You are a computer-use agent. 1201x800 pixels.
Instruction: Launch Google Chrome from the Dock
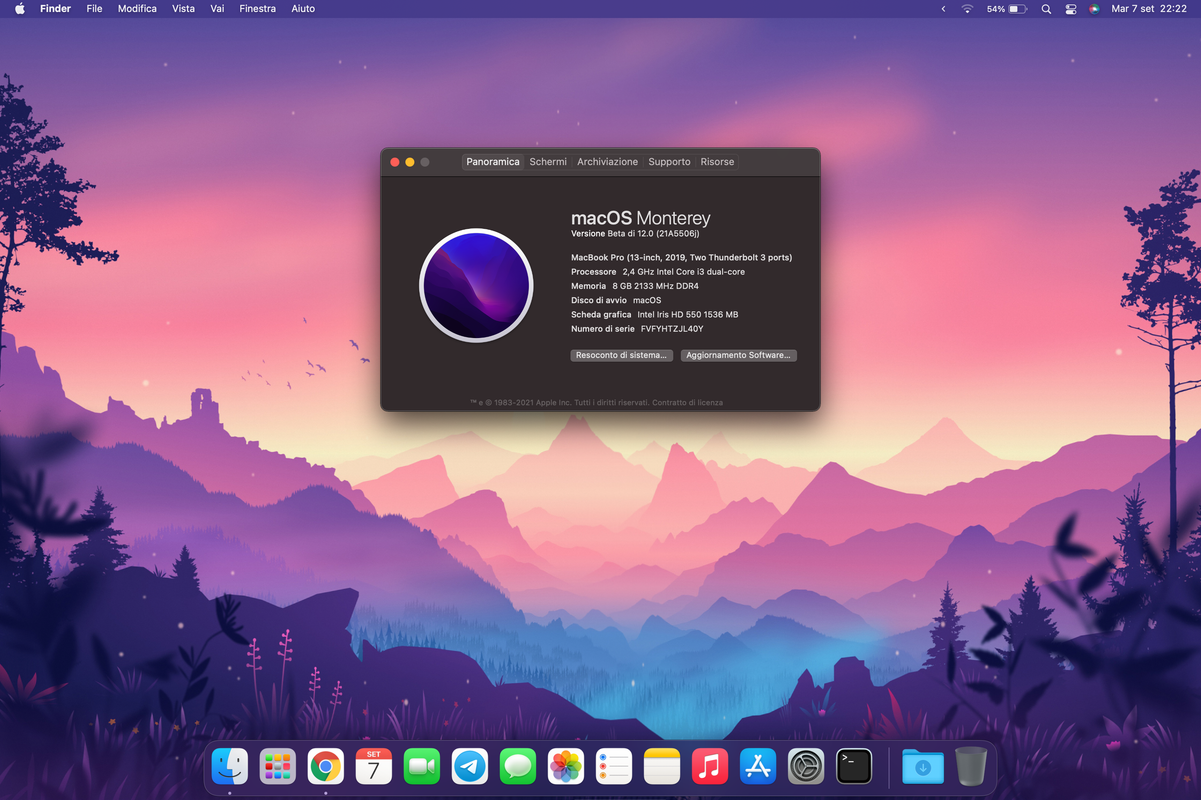pyautogui.click(x=326, y=767)
